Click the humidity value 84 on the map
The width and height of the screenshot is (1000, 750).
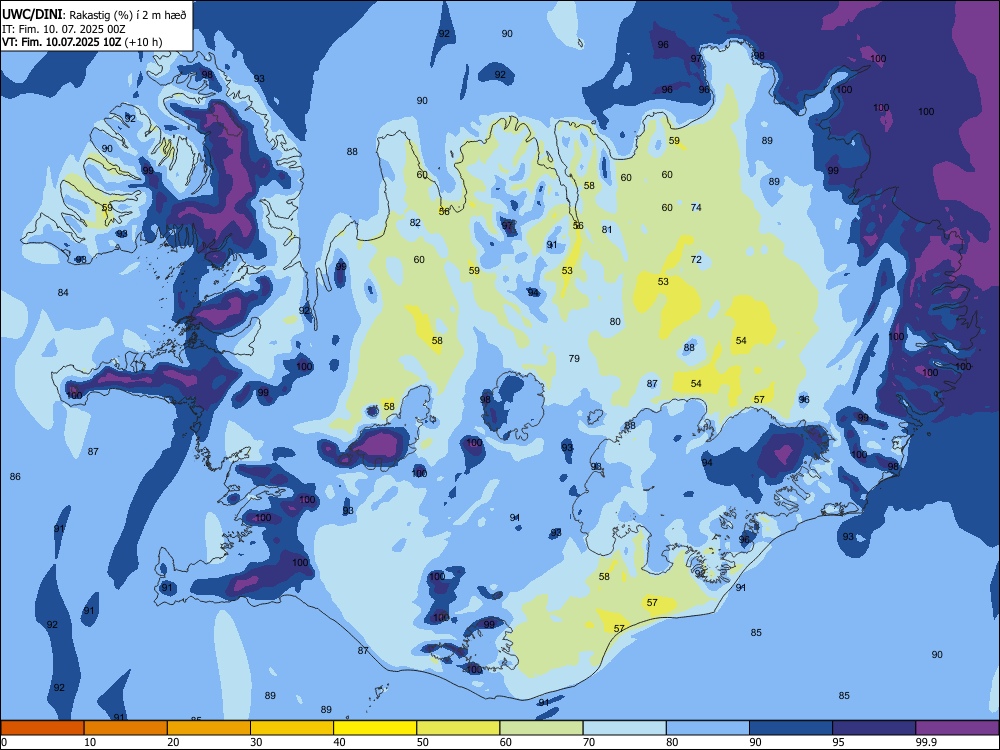pyautogui.click(x=63, y=293)
